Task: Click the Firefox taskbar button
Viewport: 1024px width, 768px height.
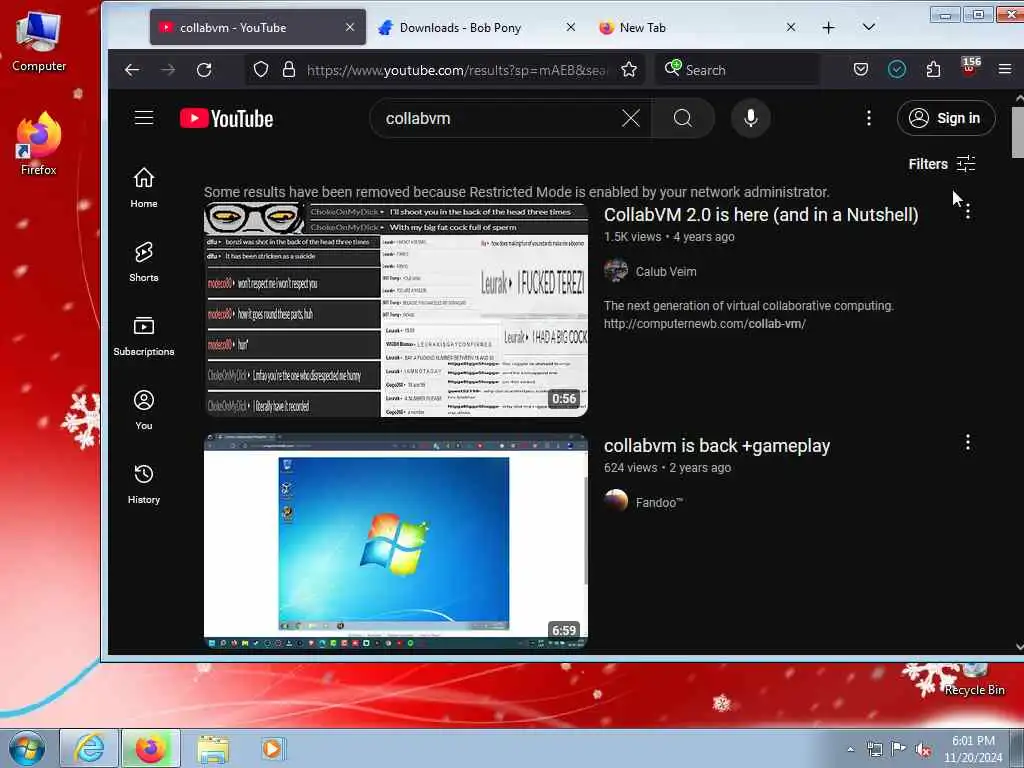Action: coord(151,748)
